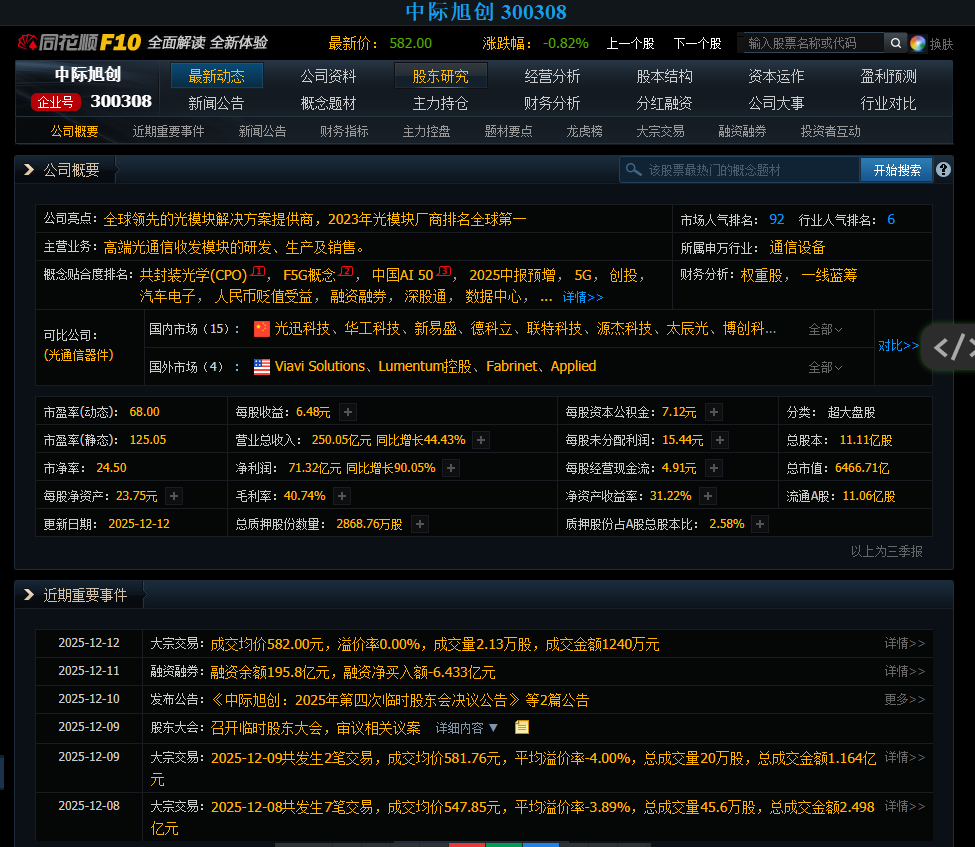Click the question mark help icon
975x847 pixels.
click(x=943, y=170)
